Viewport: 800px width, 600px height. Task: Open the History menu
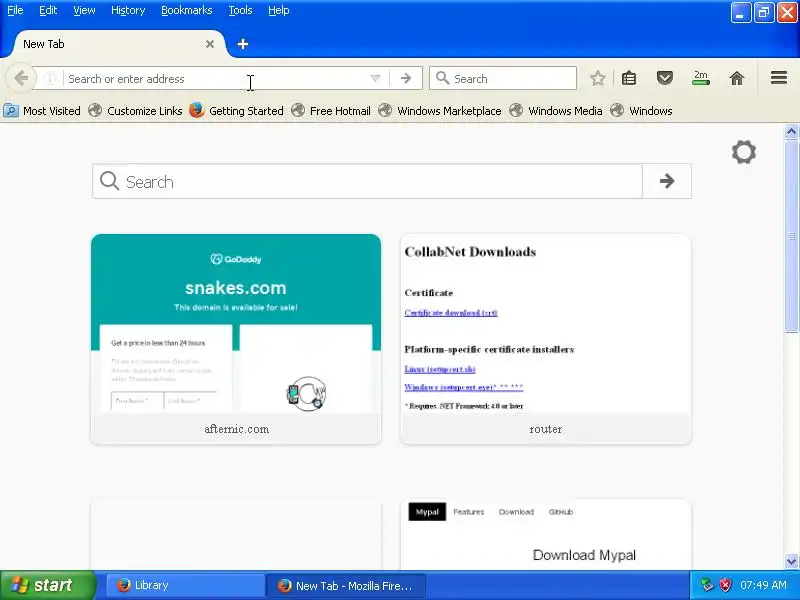[x=128, y=10]
